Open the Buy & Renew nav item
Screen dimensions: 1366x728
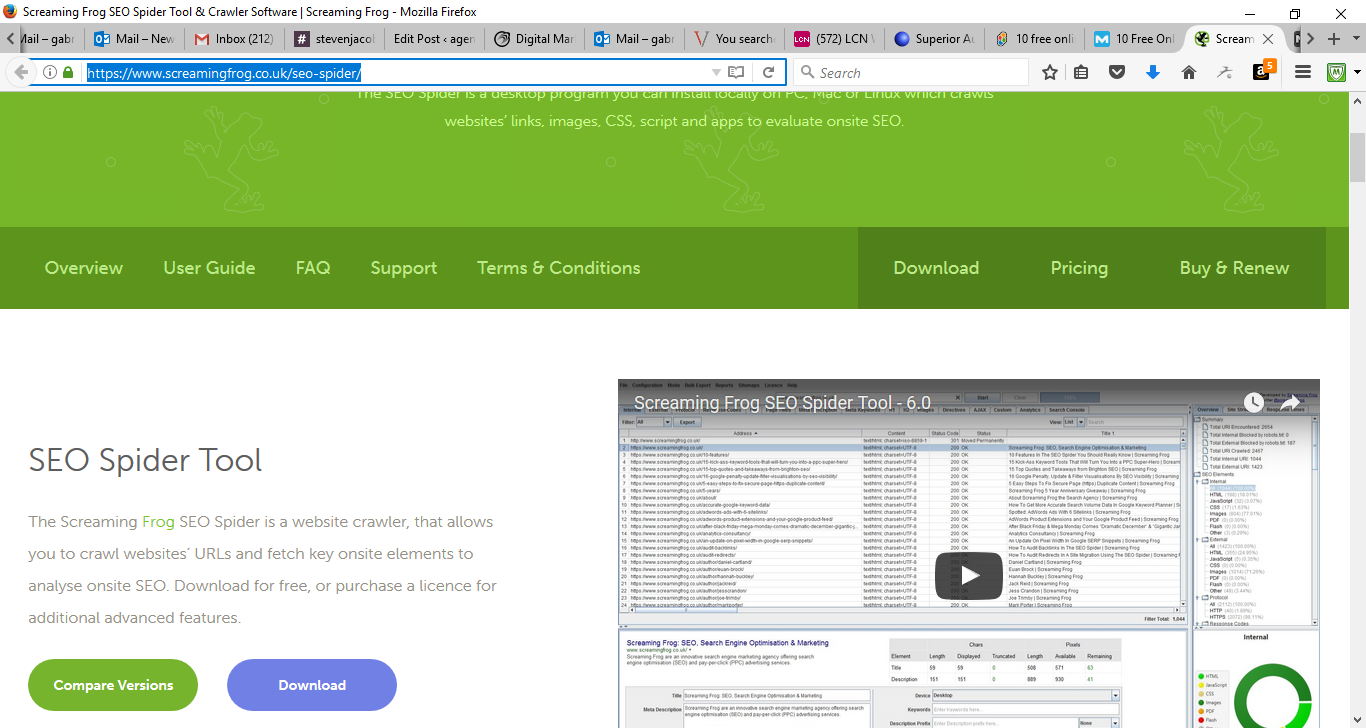click(1234, 268)
